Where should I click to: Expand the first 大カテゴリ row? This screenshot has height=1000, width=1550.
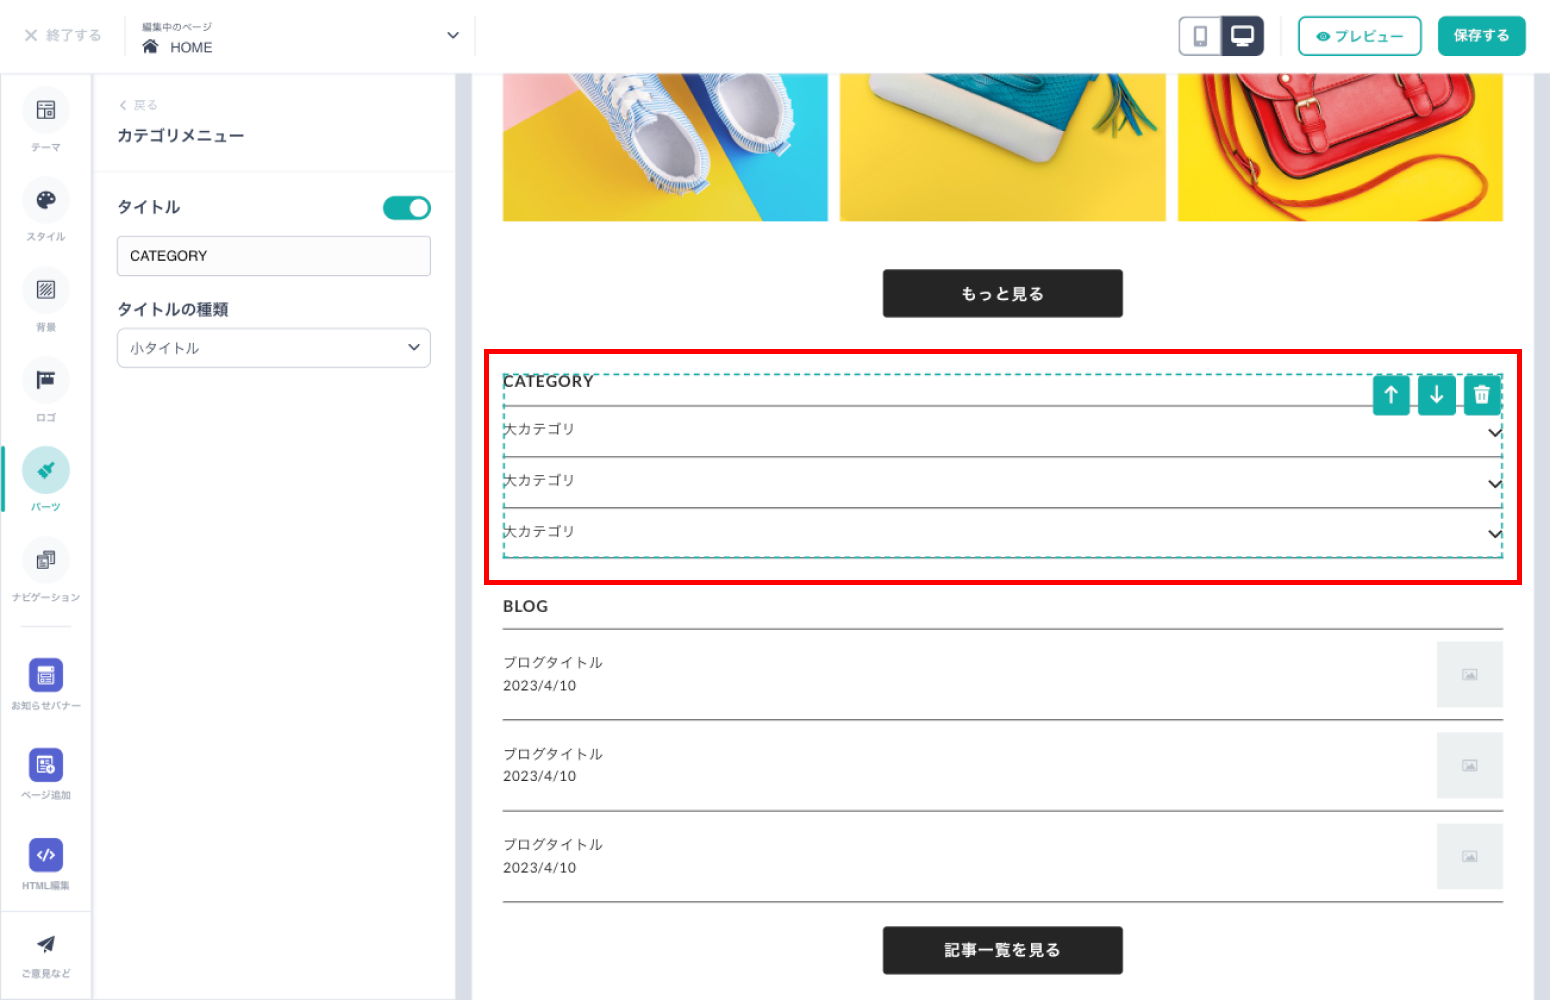pyautogui.click(x=1003, y=431)
